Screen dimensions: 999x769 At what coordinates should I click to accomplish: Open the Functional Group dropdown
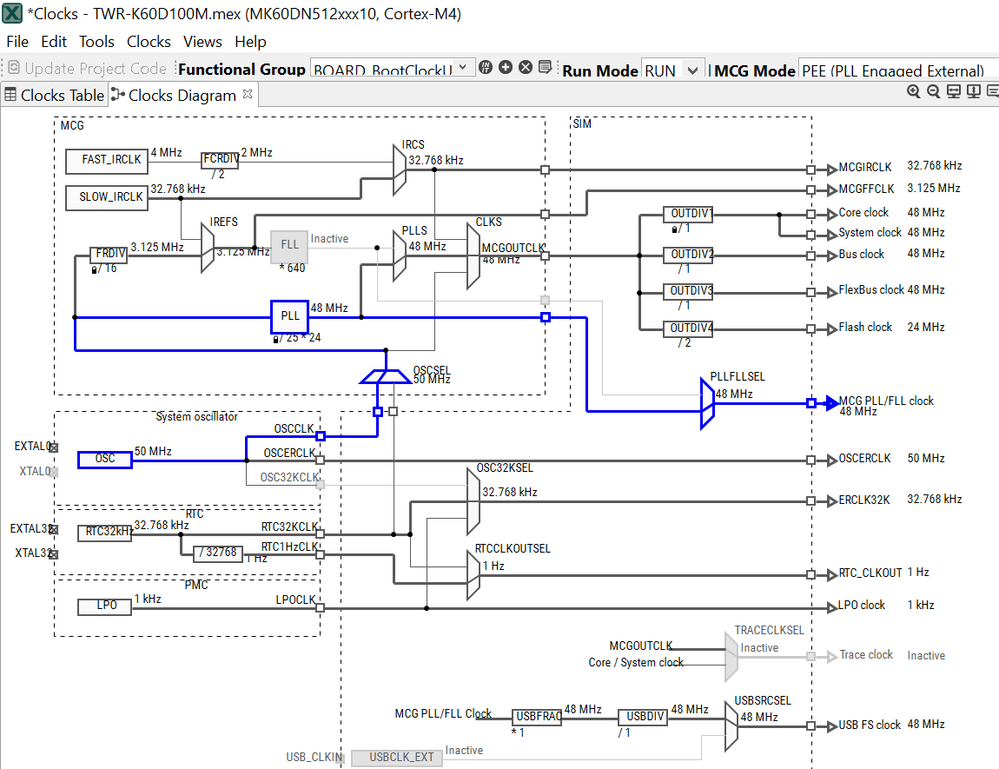point(392,68)
